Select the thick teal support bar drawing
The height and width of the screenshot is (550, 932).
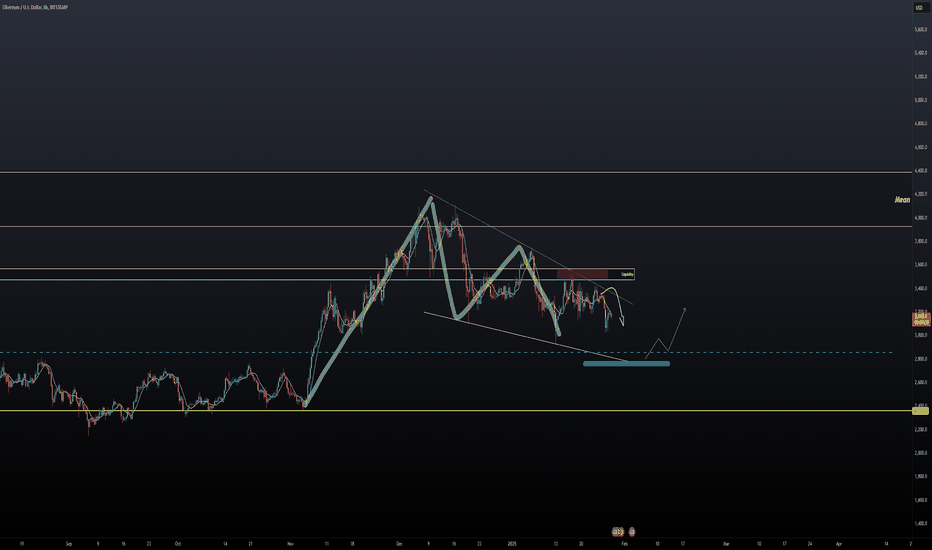coord(626,363)
